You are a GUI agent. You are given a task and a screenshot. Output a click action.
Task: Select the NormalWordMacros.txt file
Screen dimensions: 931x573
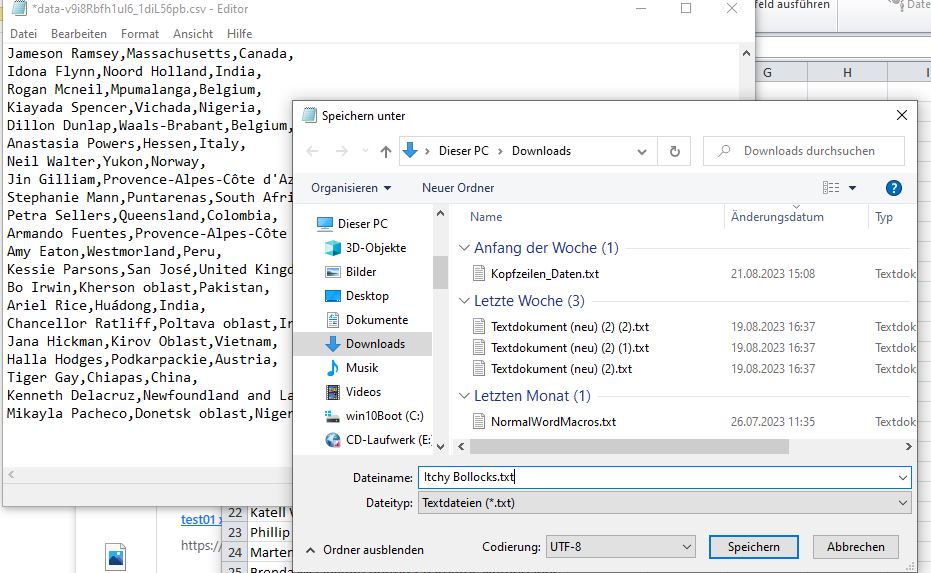pos(553,422)
